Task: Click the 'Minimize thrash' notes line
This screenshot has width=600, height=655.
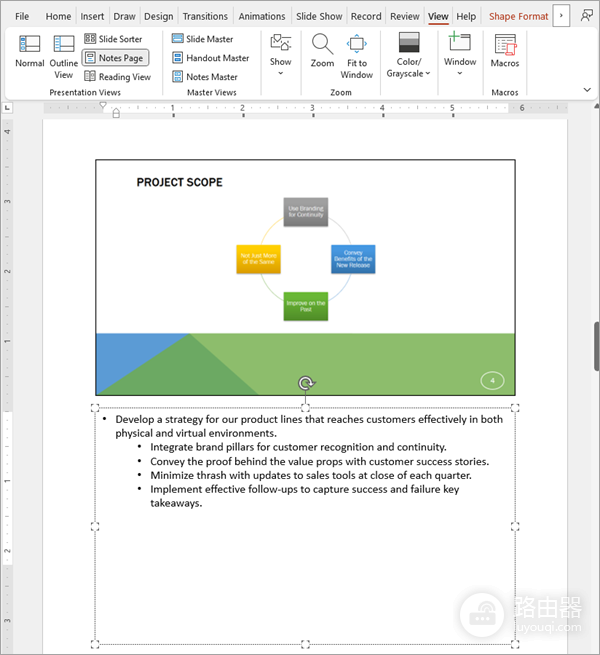Action: (311, 475)
